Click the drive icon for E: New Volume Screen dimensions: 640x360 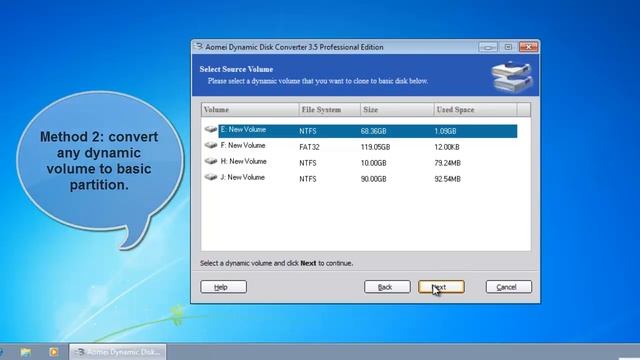point(211,129)
